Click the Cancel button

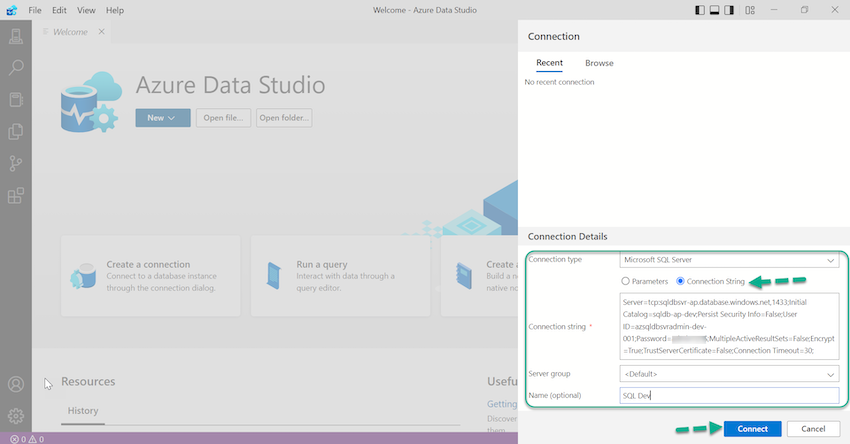[x=812, y=428]
